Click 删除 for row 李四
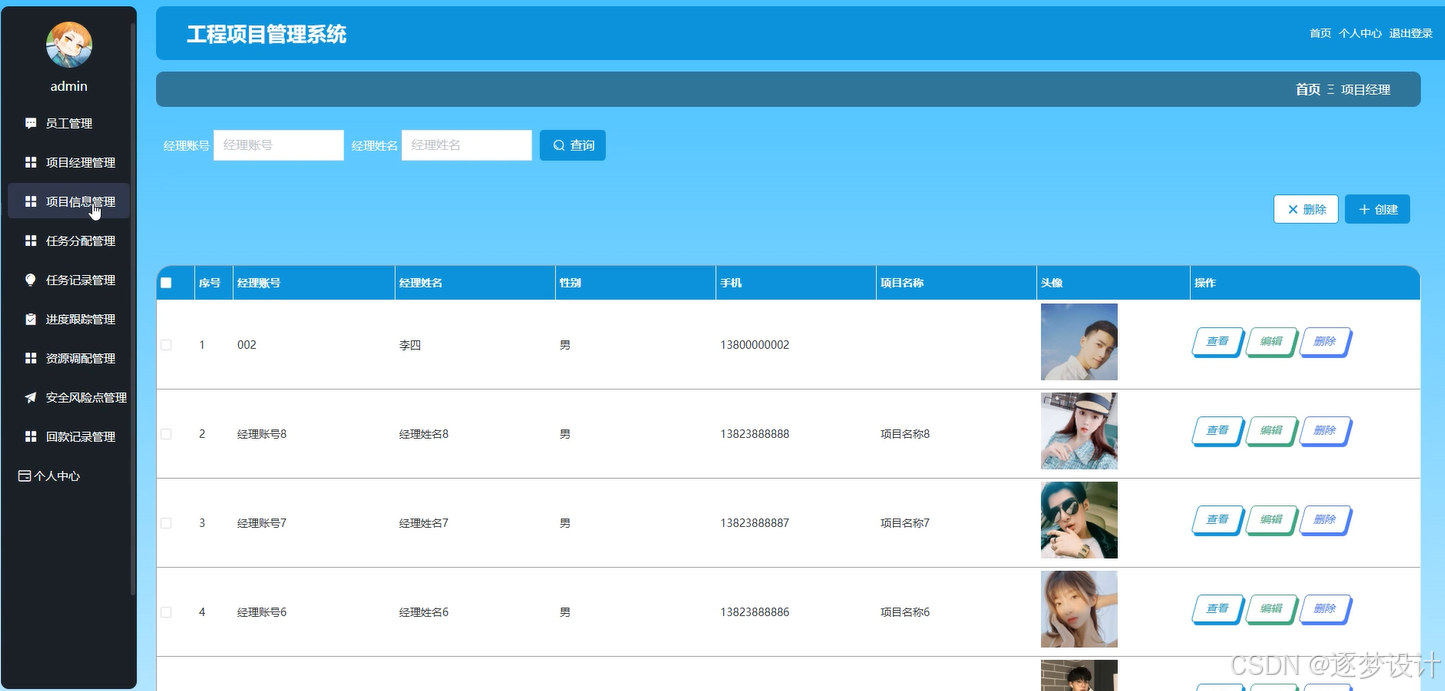The height and width of the screenshot is (691, 1445). (1325, 342)
